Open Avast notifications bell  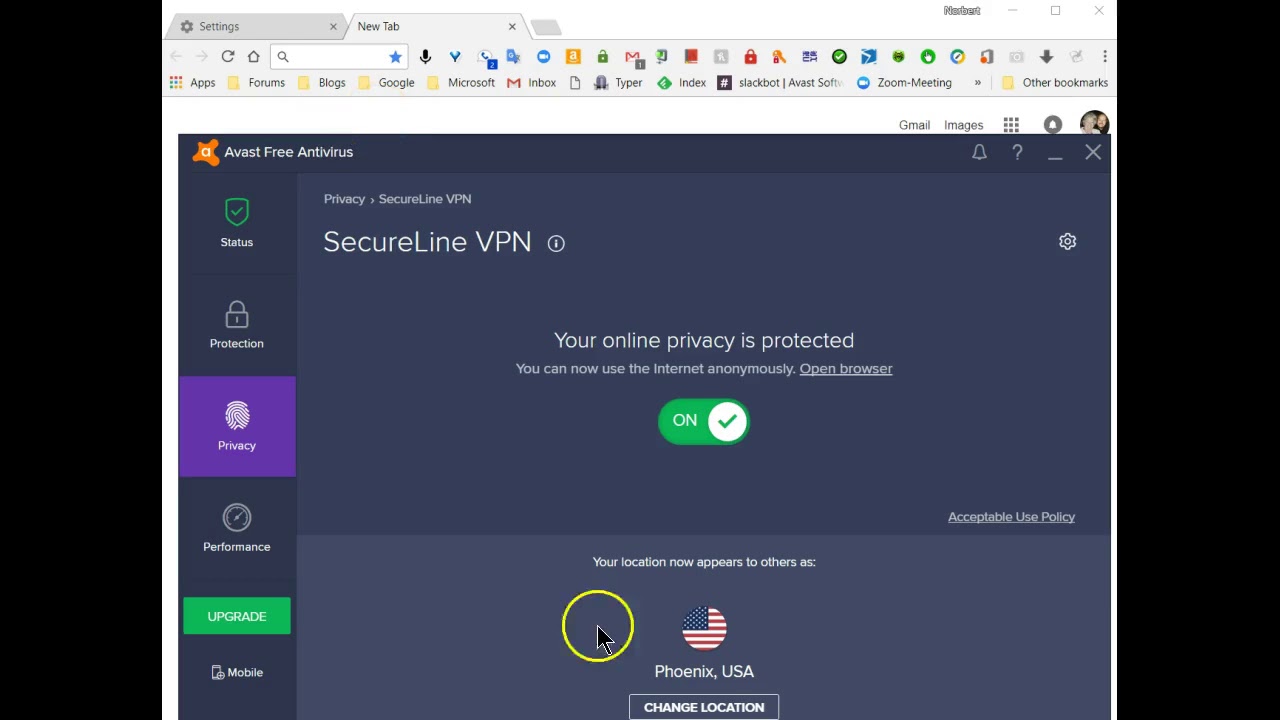point(979,152)
